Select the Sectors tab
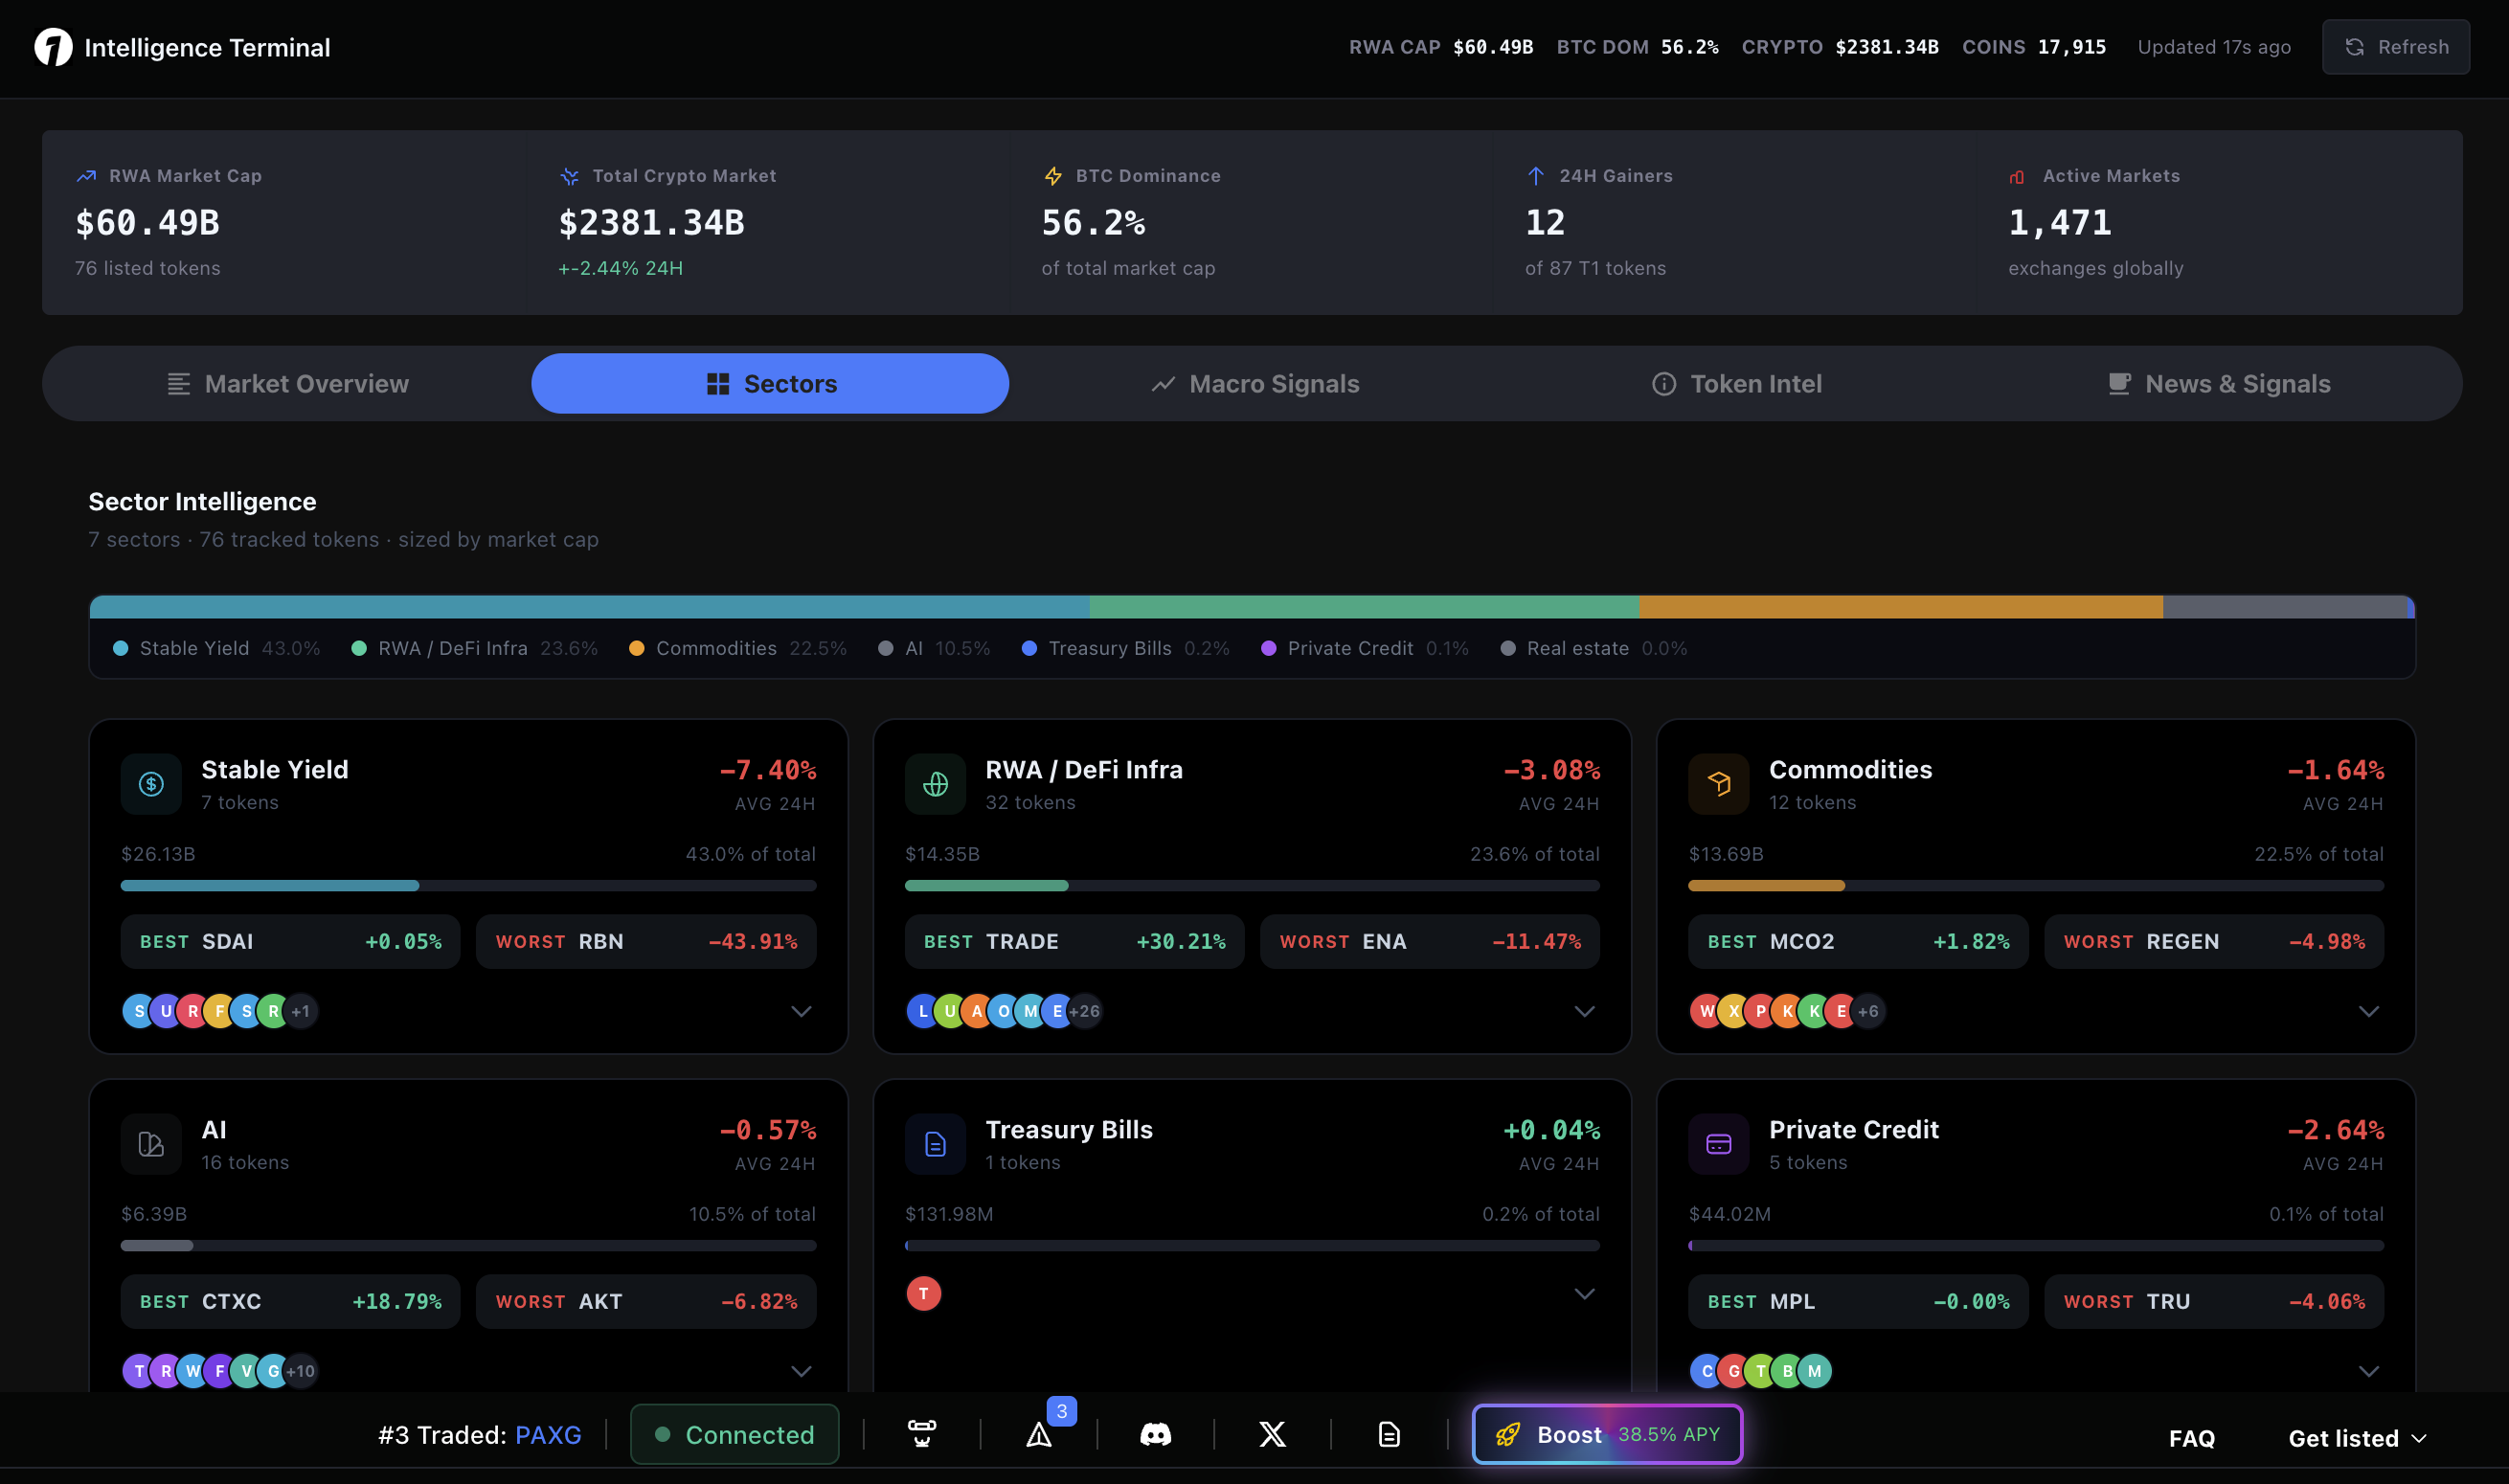This screenshot has width=2509, height=1484. pyautogui.click(x=770, y=384)
